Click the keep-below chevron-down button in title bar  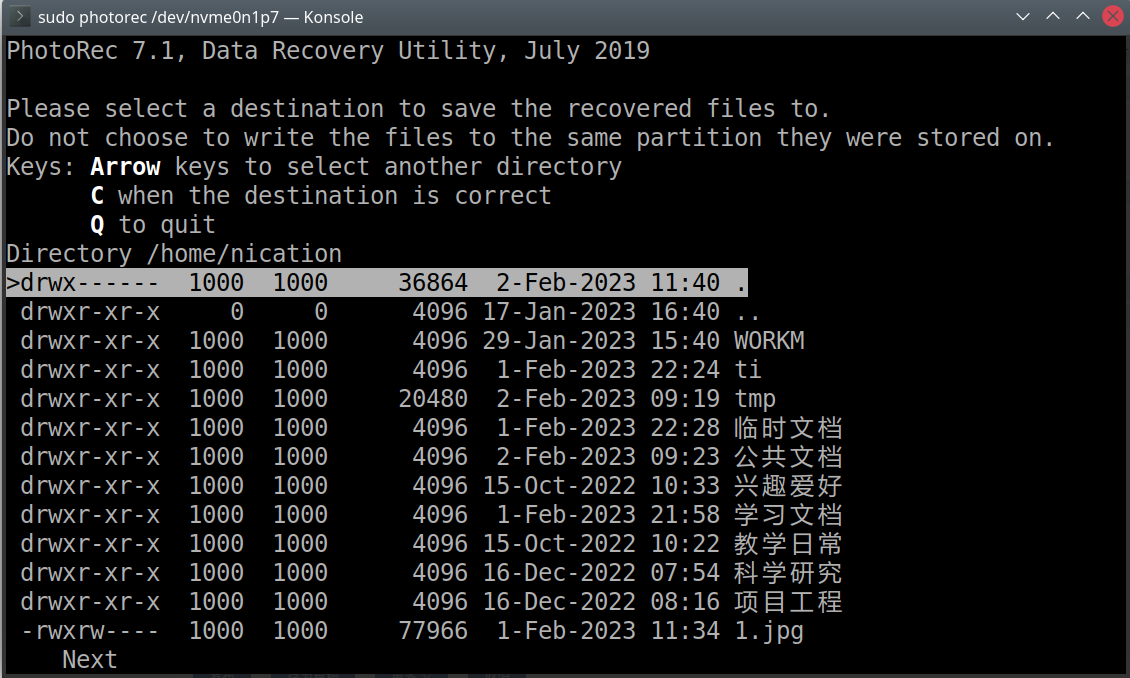[x=1022, y=17]
